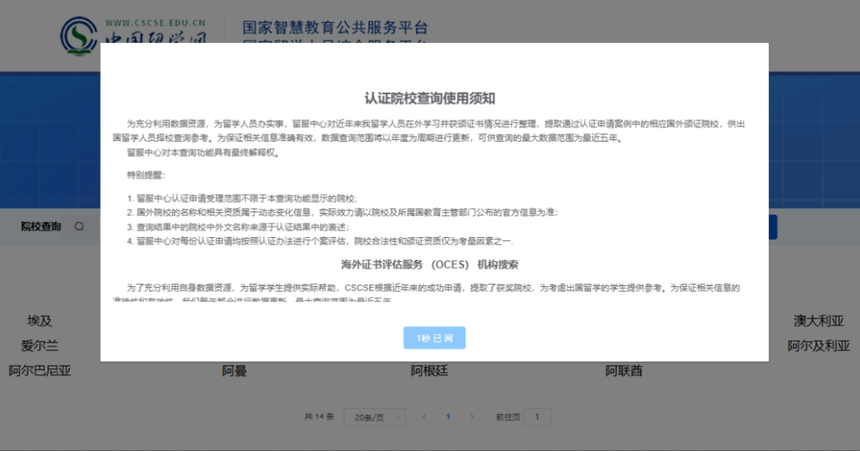The height and width of the screenshot is (451, 860).
Task: Select country 澳大利亚
Action: (x=818, y=321)
